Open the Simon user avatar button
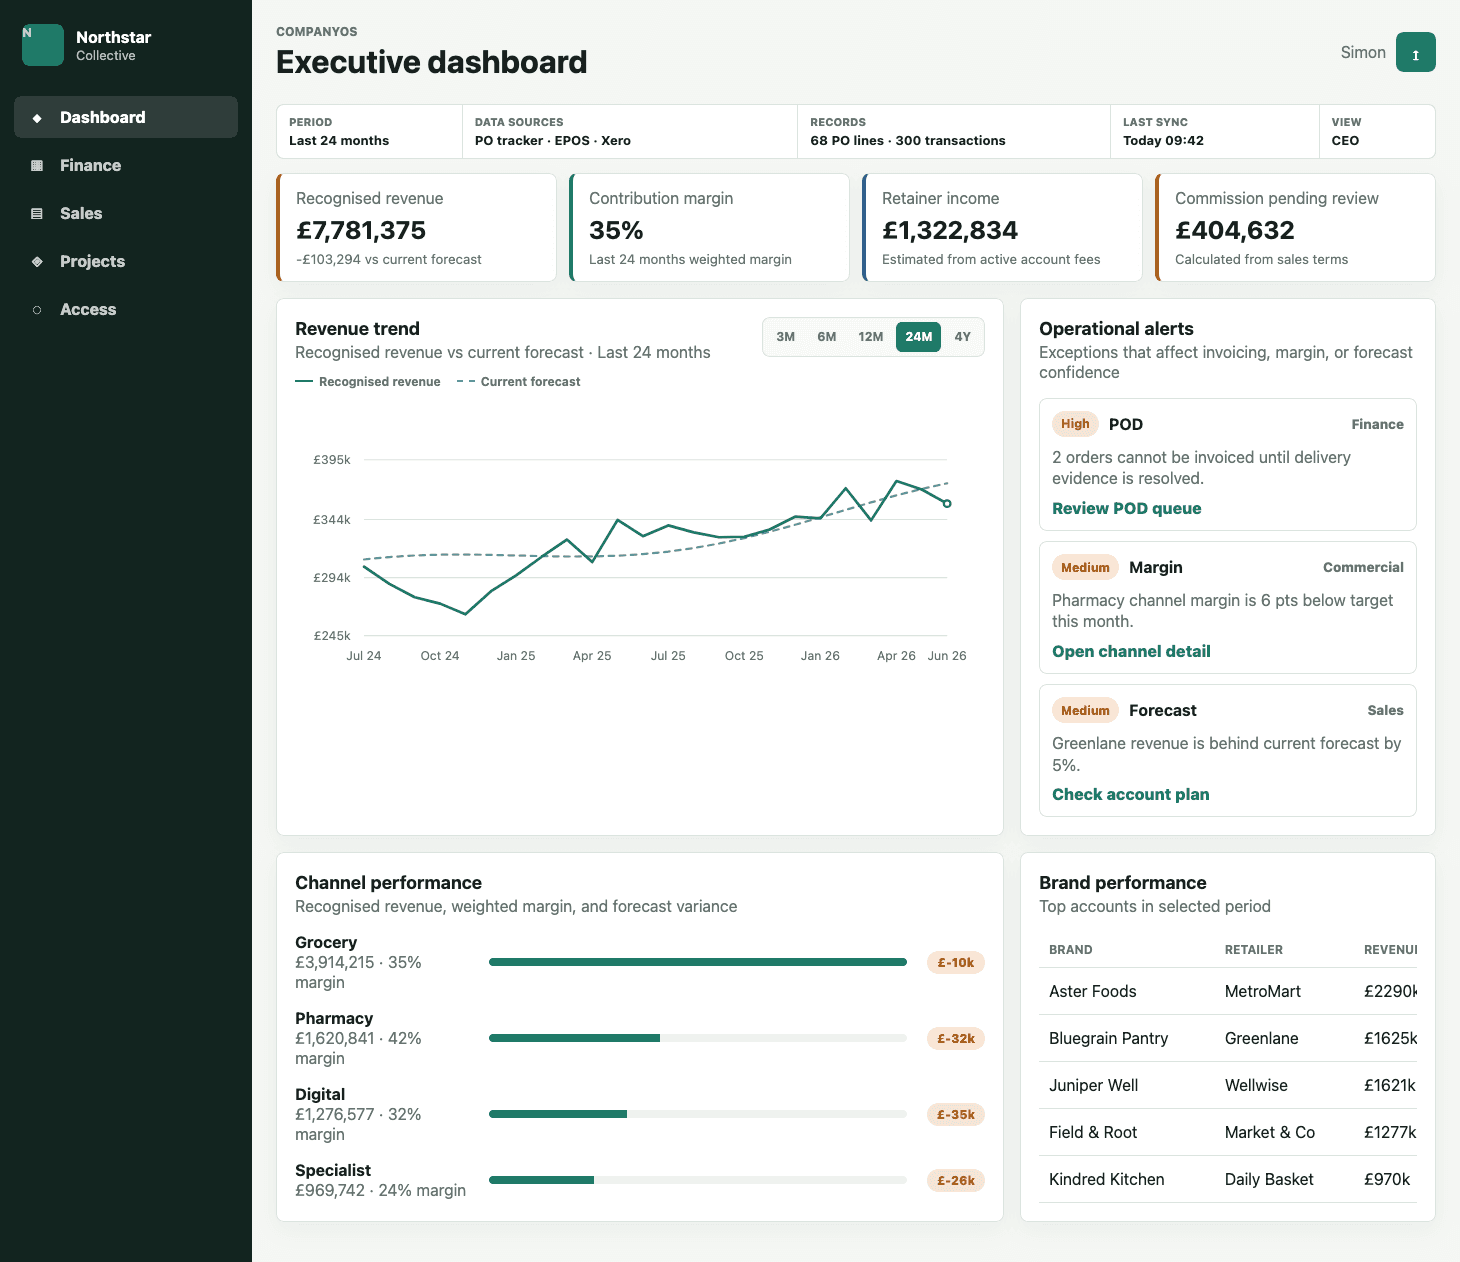The image size is (1460, 1262). [x=1415, y=52]
